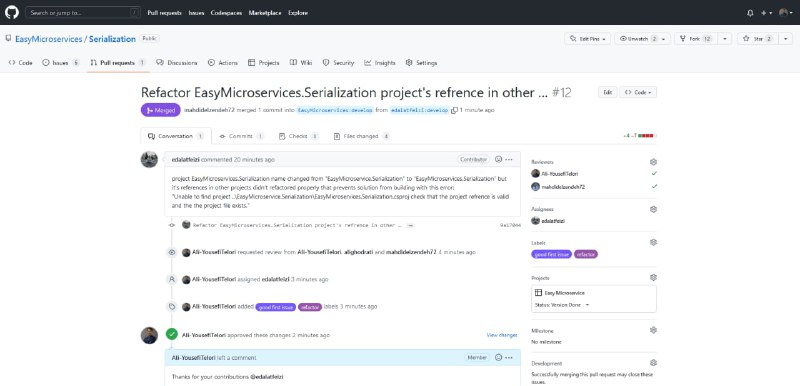Open edalatfeizi's avatar beside first comment
This screenshot has width=800, height=386.
pos(149,160)
